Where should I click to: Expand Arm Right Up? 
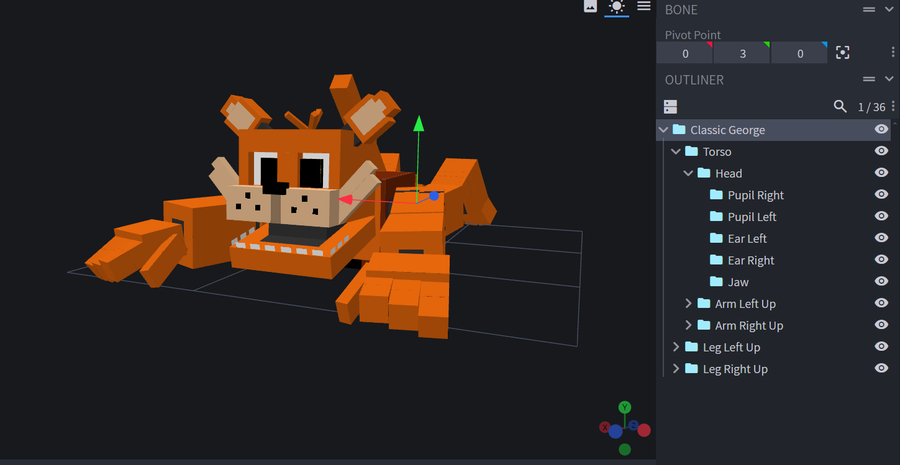(x=688, y=325)
